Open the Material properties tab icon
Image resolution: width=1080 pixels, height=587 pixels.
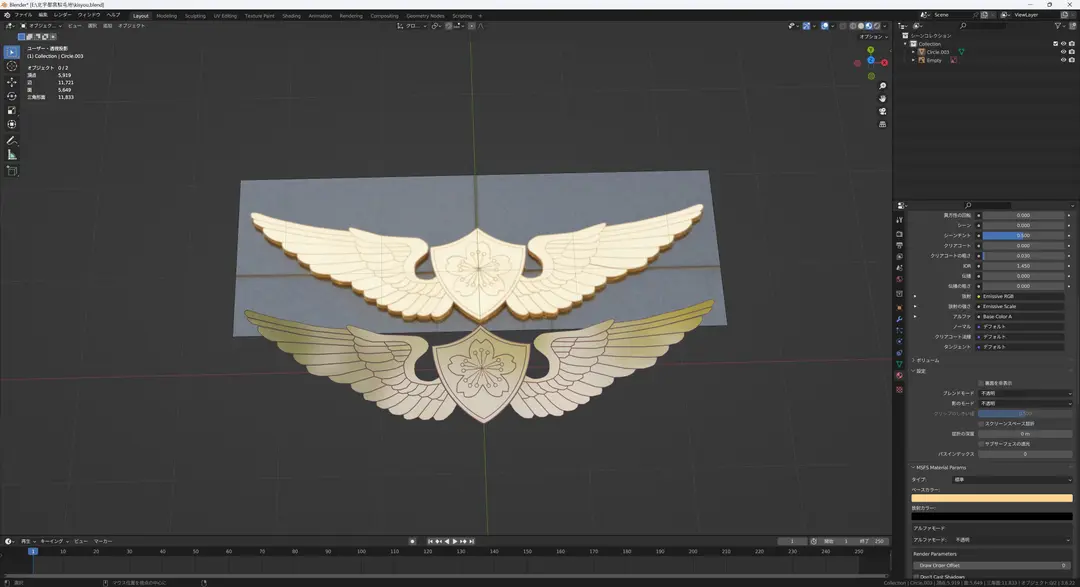point(899,375)
